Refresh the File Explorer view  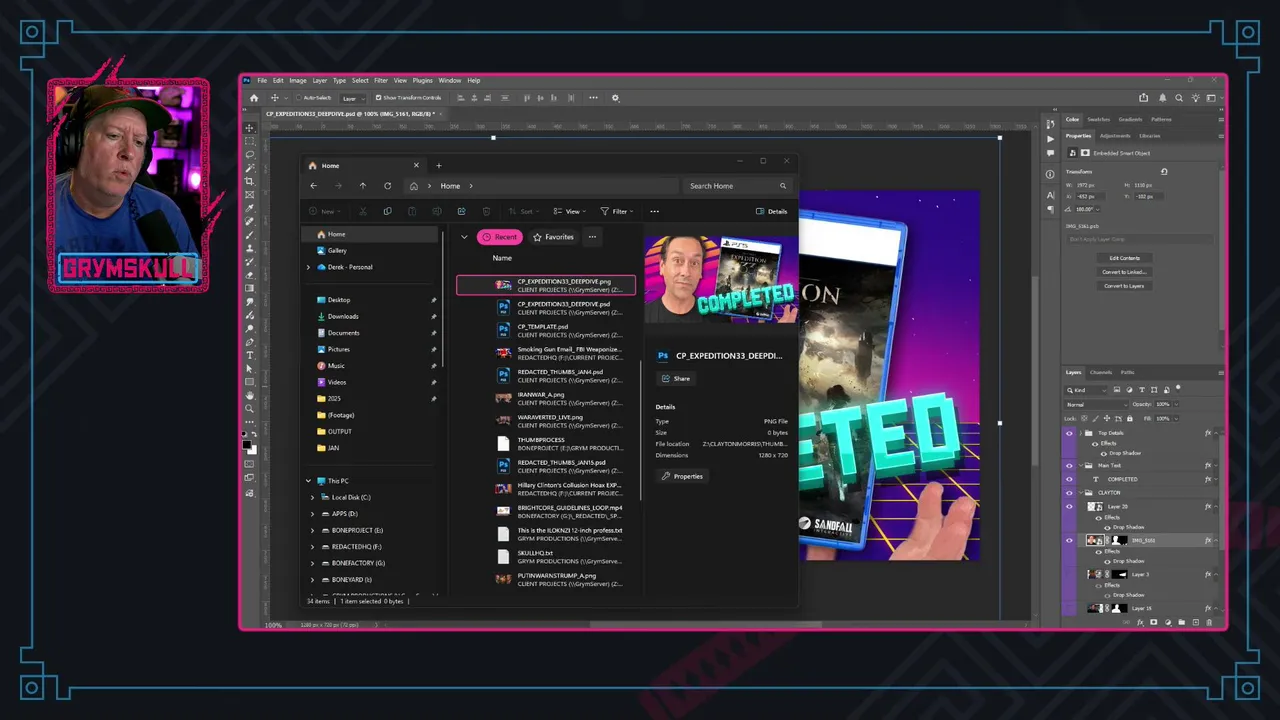[387, 186]
